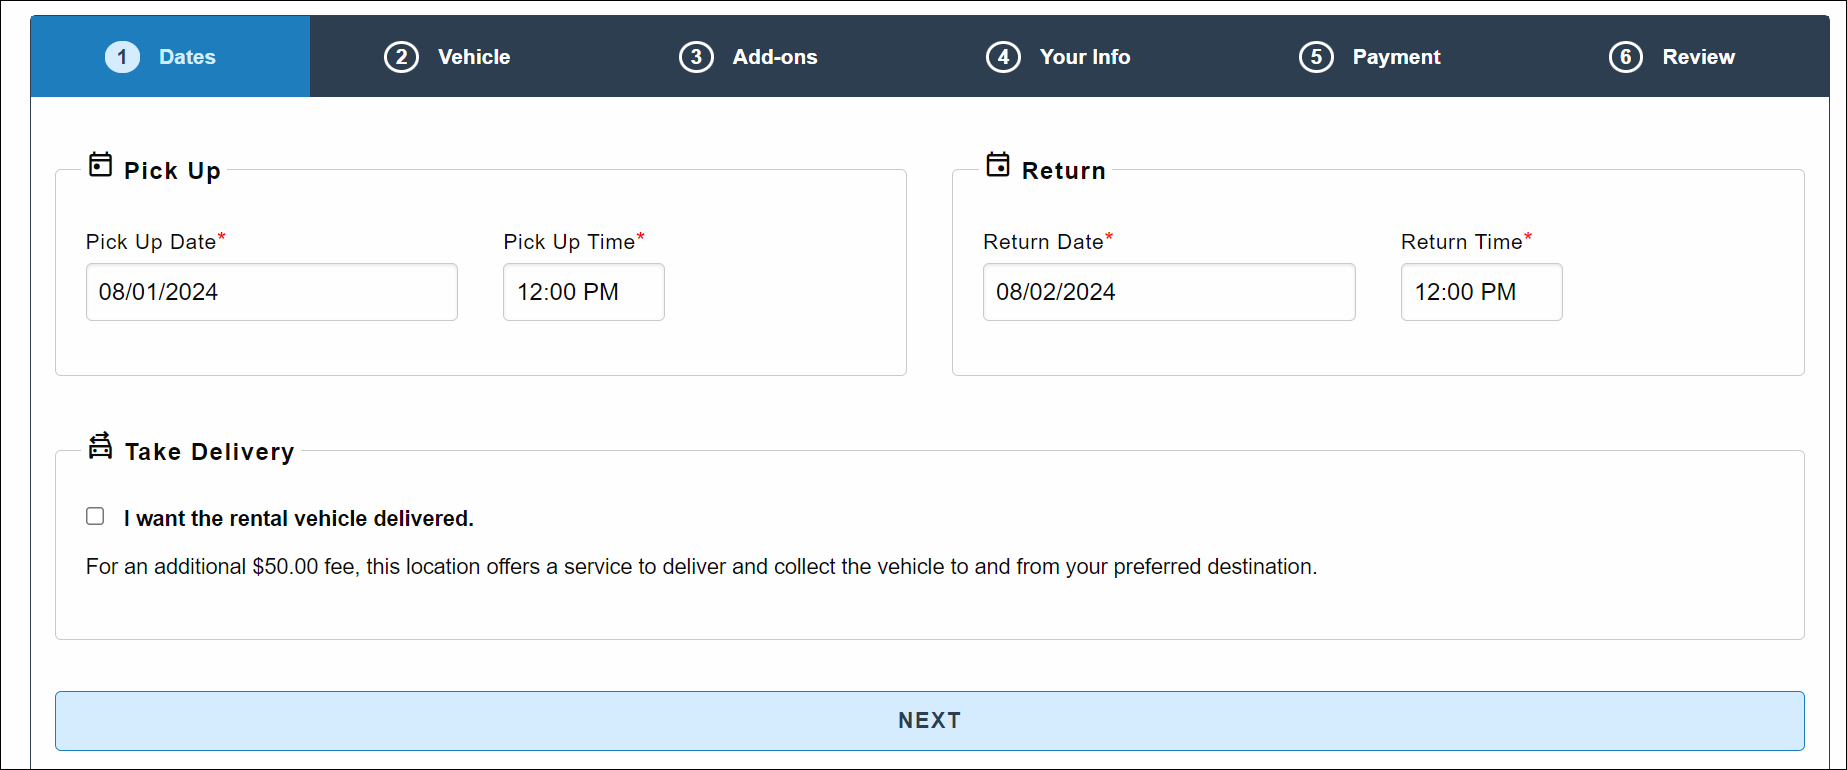1847x770 pixels.
Task: Select the Your Info tab label
Action: tap(1085, 57)
